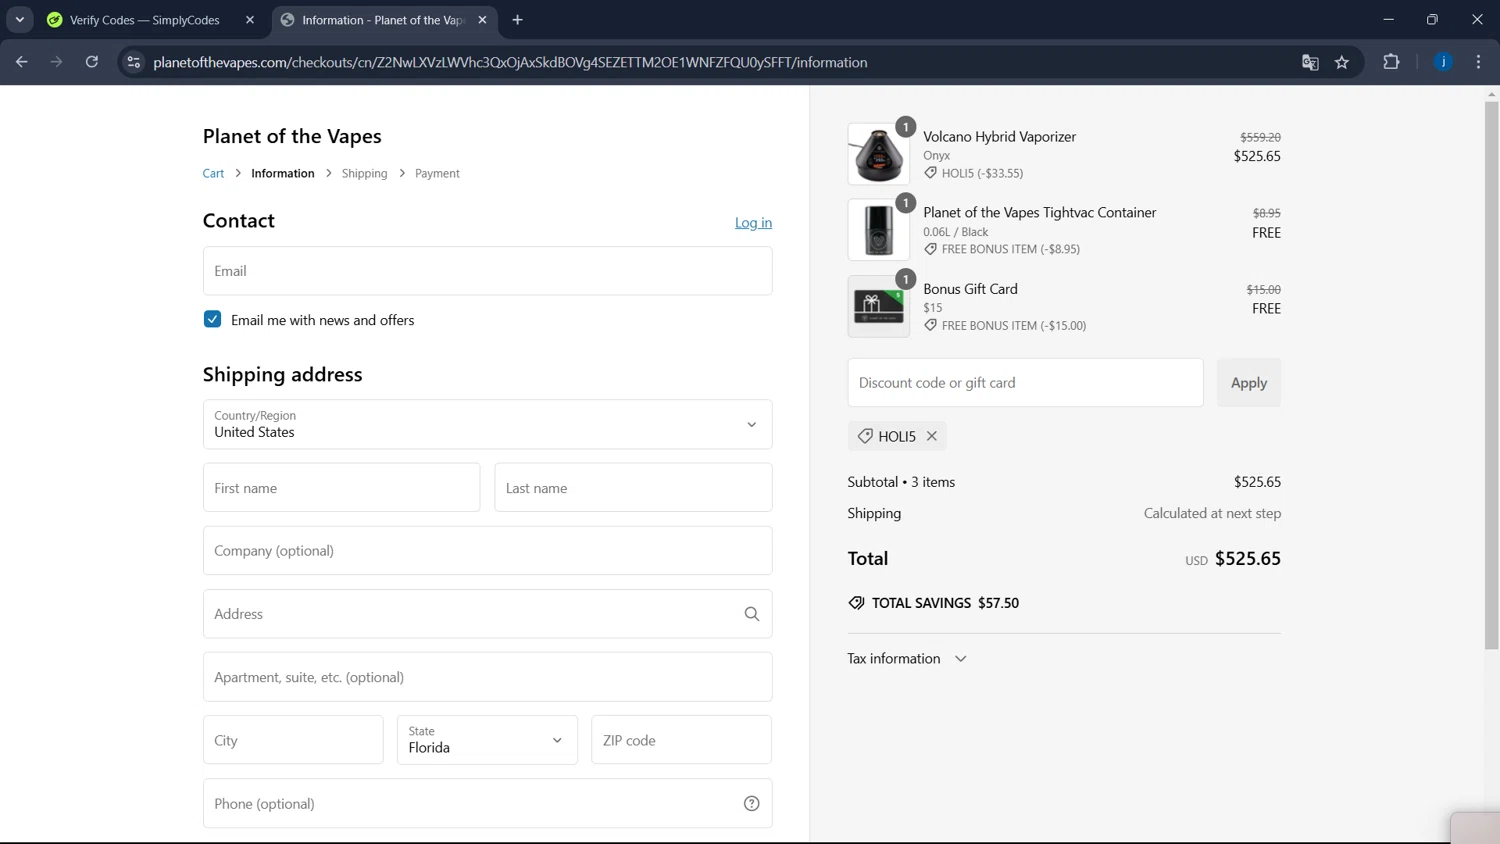This screenshot has height=844, width=1500.
Task: Reload the checkout page
Action: [x=92, y=62]
